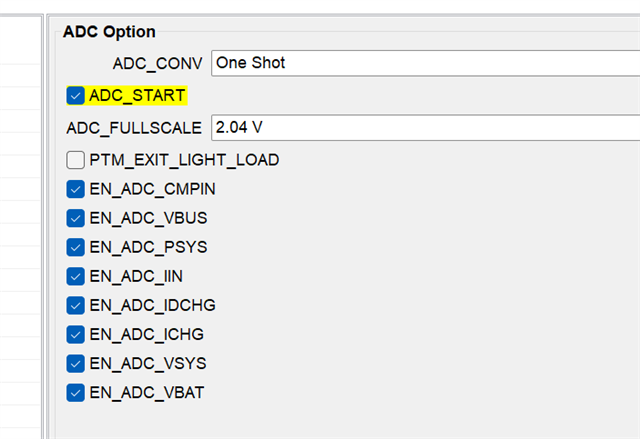Disable the EN_ADC_IDCHG checkbox
This screenshot has width=640, height=439.
75,304
